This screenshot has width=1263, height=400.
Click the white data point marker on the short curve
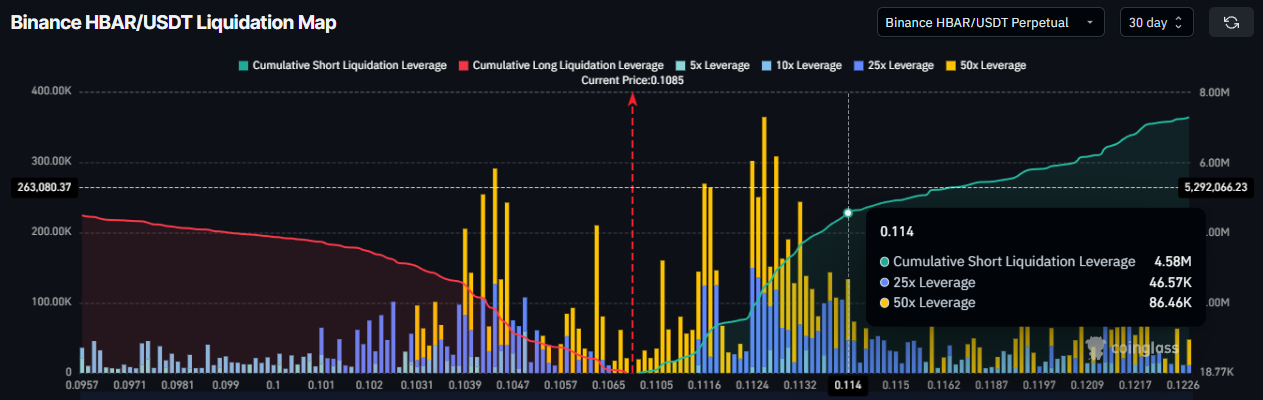[848, 212]
